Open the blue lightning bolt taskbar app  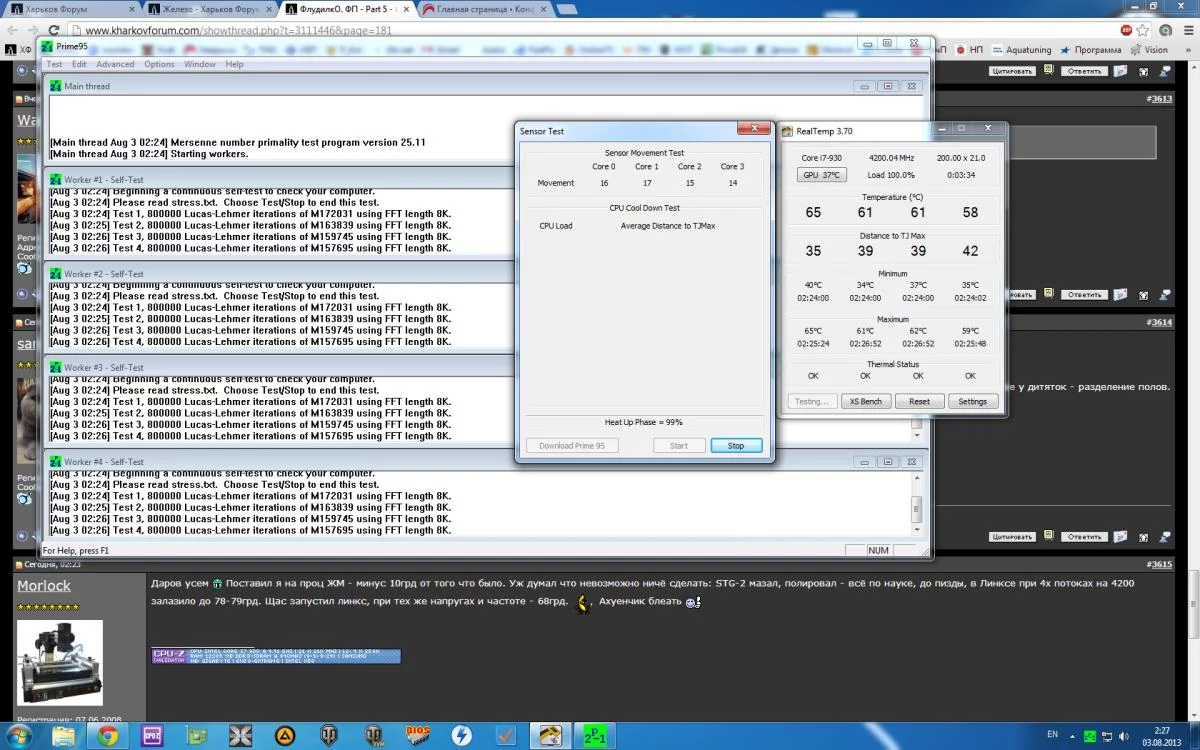(x=461, y=736)
